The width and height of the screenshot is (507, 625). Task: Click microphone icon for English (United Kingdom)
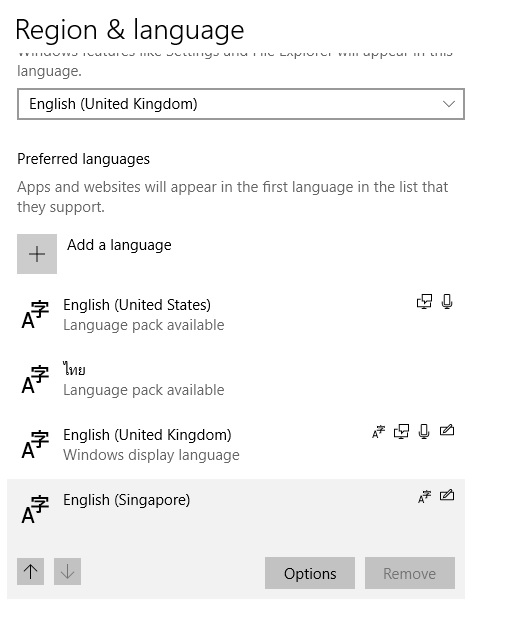click(x=424, y=431)
